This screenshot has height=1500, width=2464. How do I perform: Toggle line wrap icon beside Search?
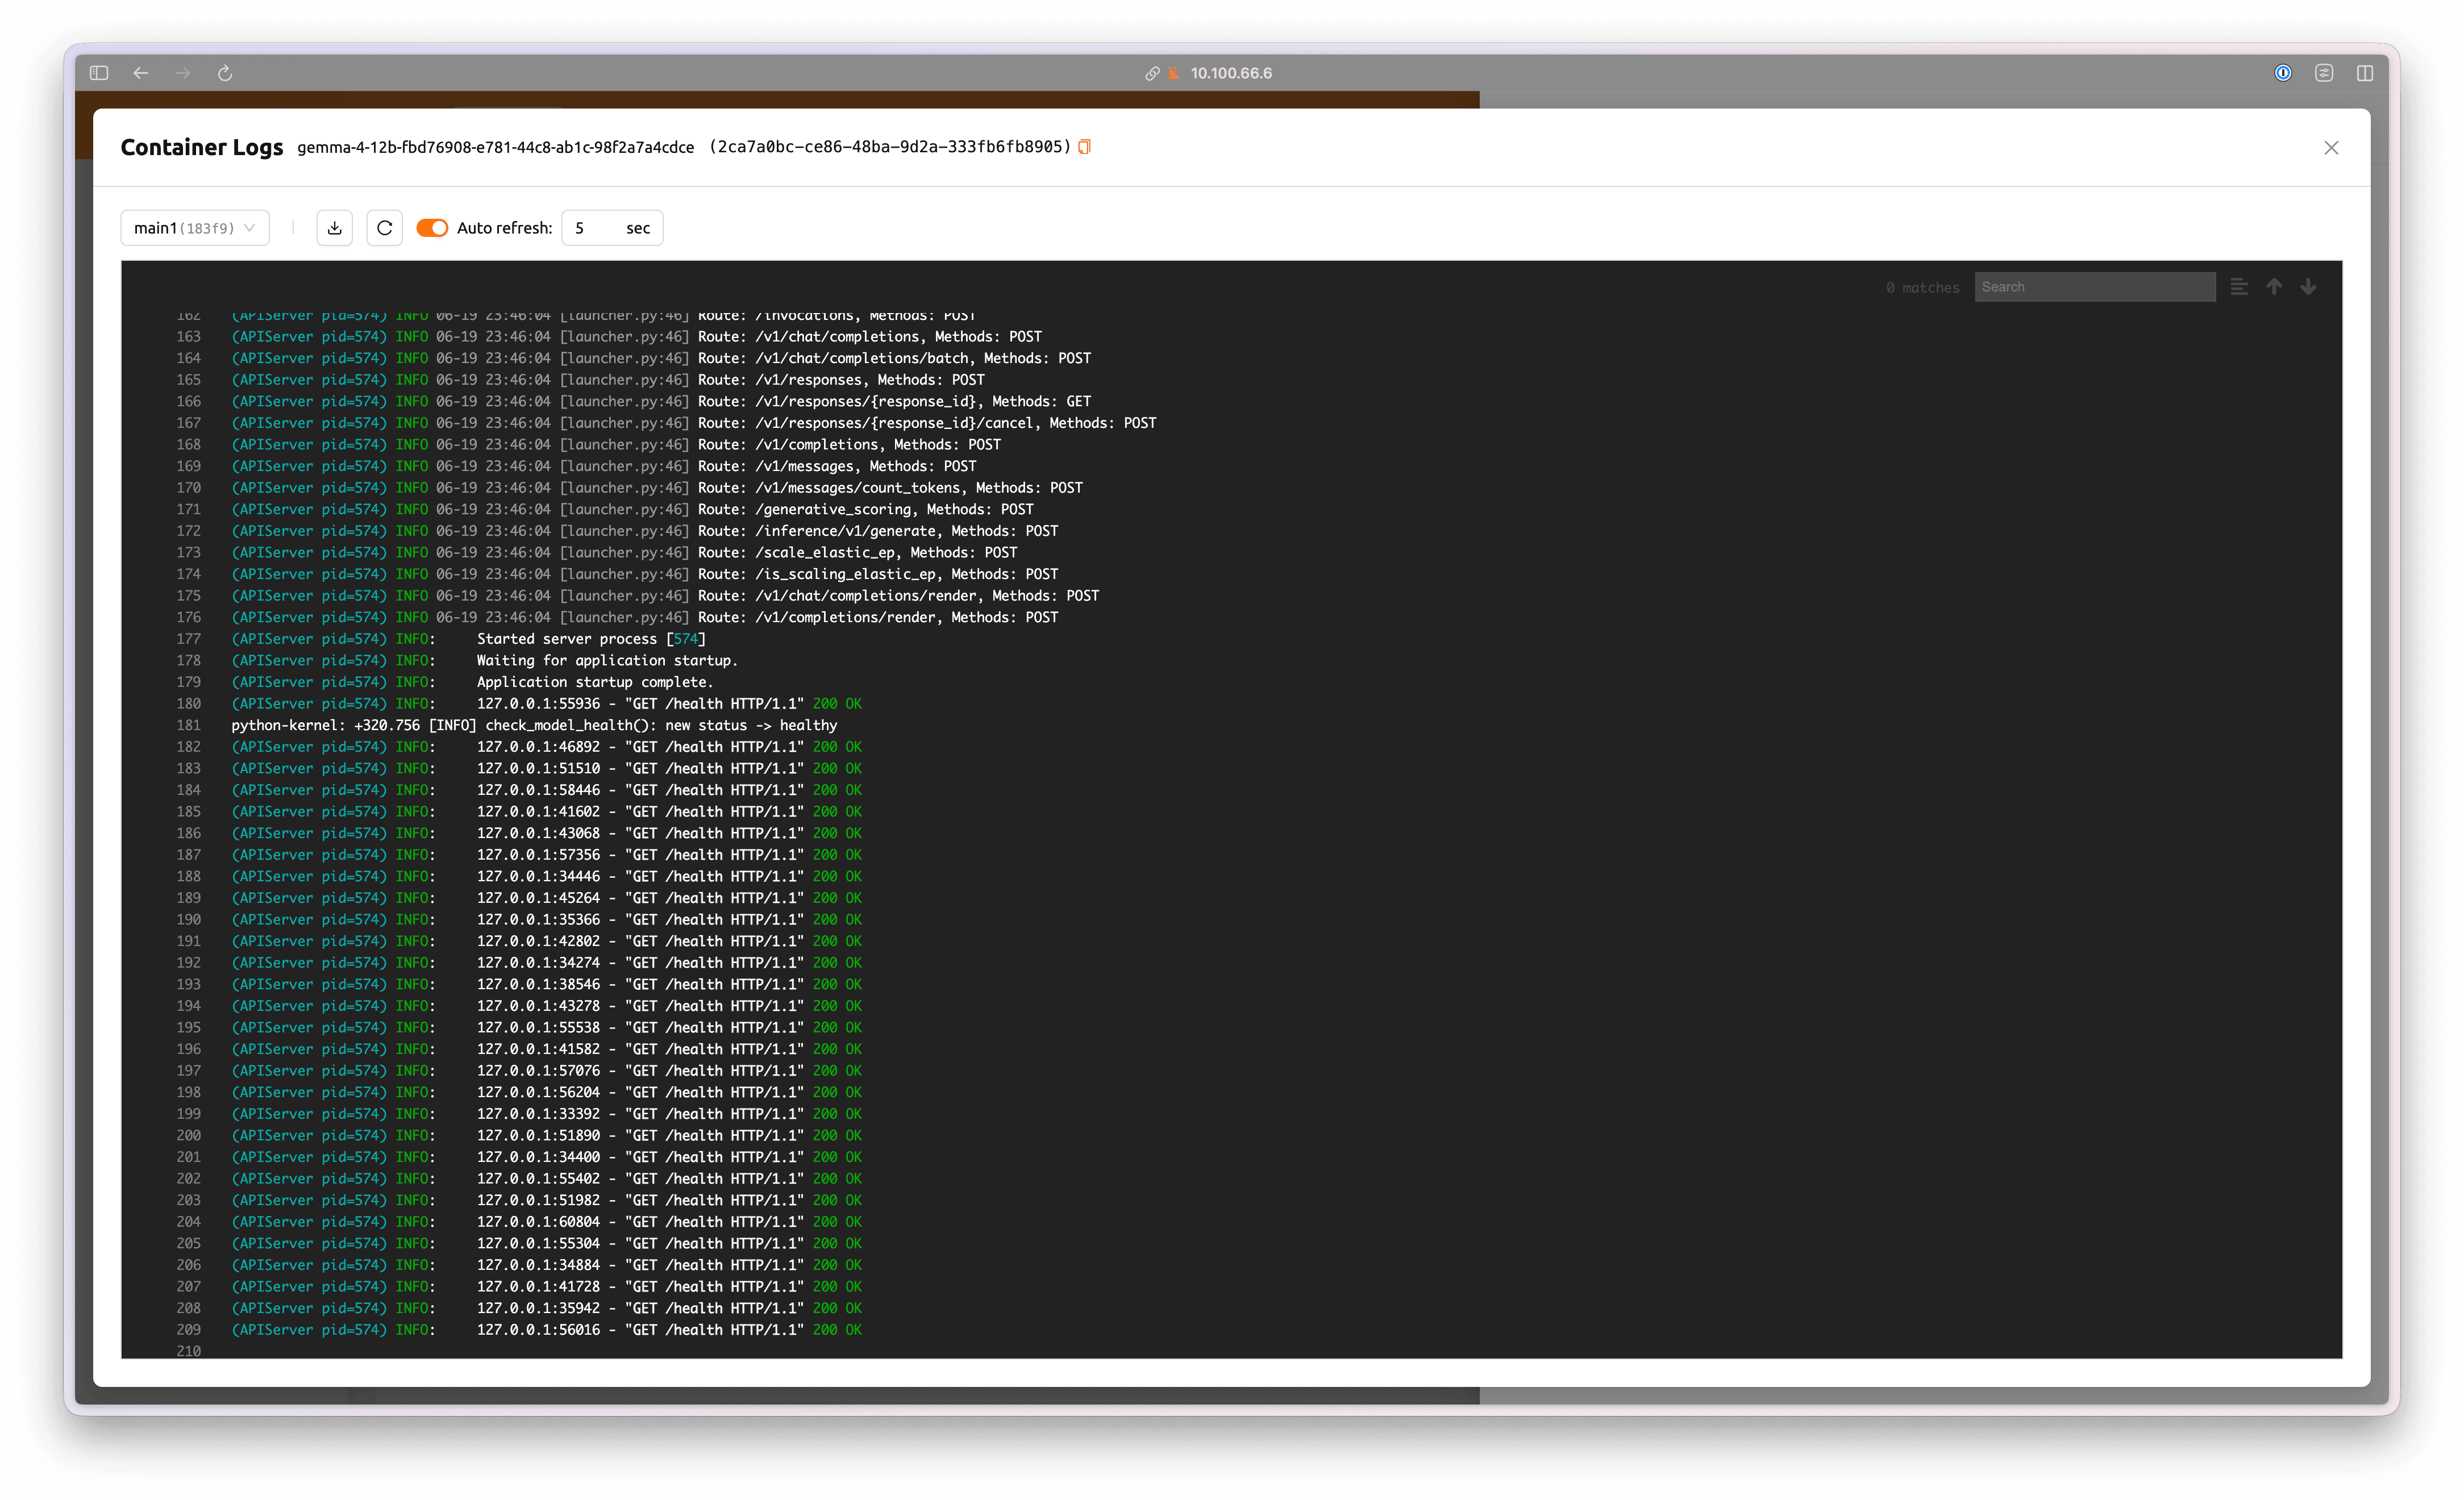coord(2239,287)
